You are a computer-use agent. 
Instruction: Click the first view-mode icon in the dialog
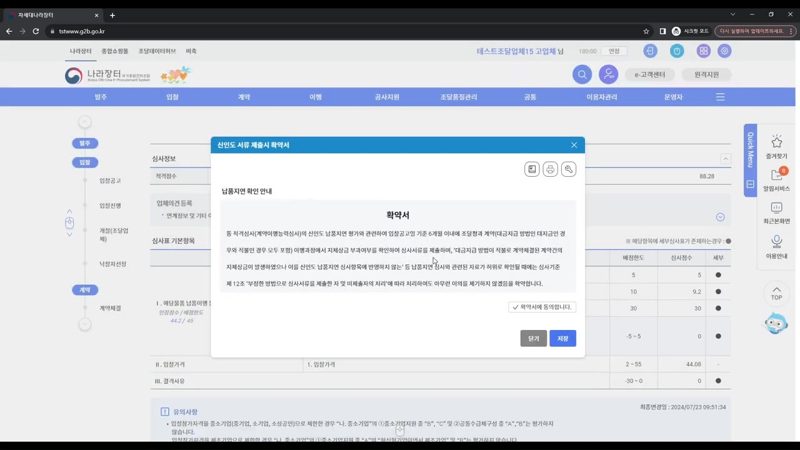point(532,169)
